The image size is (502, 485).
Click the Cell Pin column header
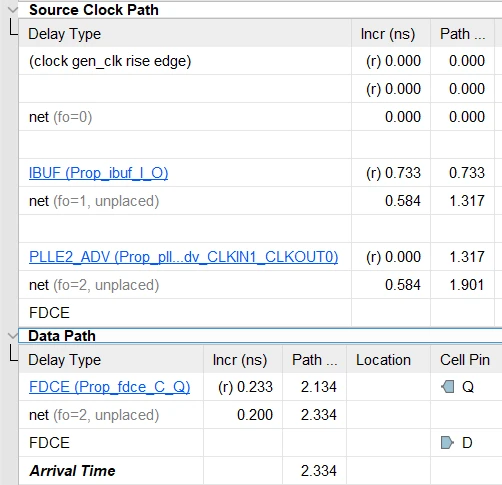[466, 360]
